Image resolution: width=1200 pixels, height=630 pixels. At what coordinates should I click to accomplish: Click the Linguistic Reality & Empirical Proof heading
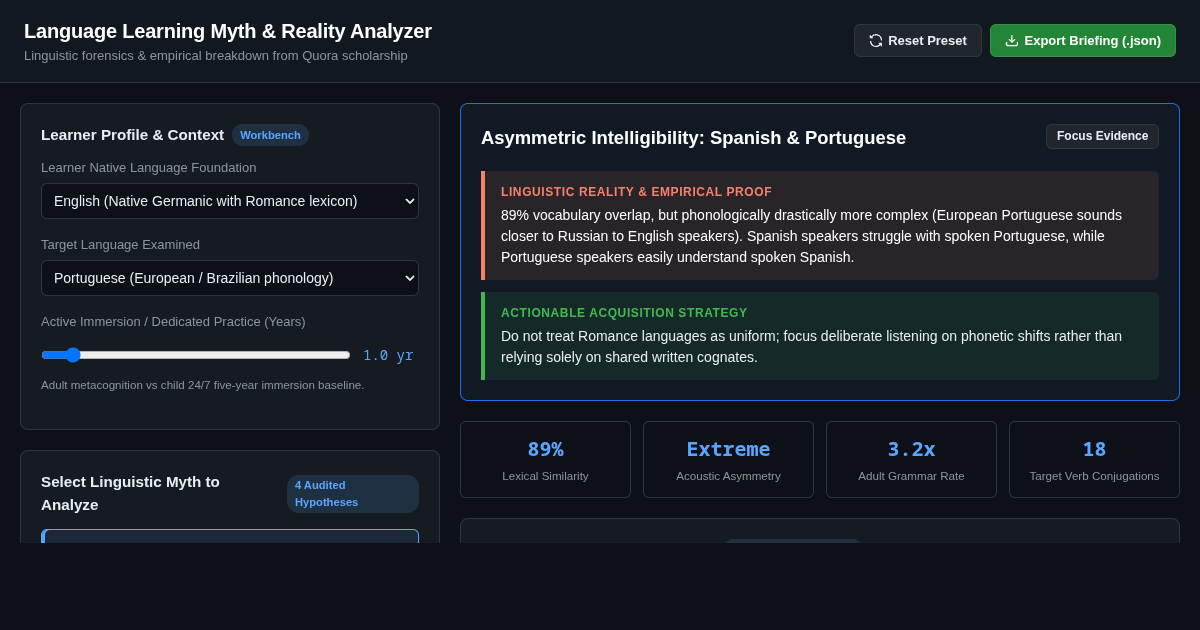pos(636,192)
